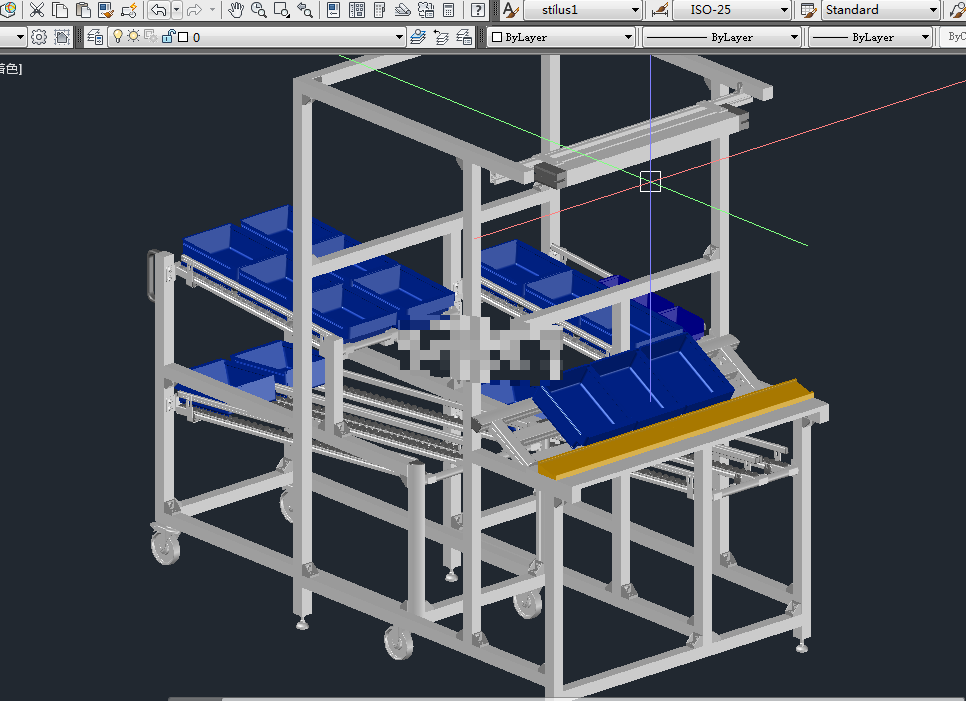This screenshot has width=966, height=701.
Task: Open the workspace switcher dropdown arrow
Action: click(x=20, y=37)
